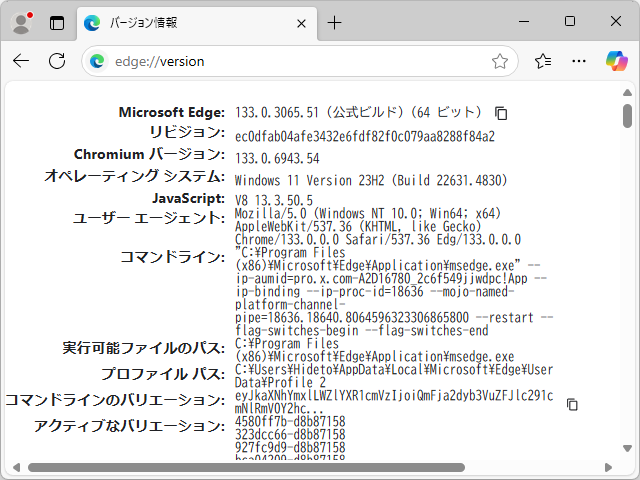Click the Chromium バージョン: label
640x480 pixels.
(x=149, y=154)
